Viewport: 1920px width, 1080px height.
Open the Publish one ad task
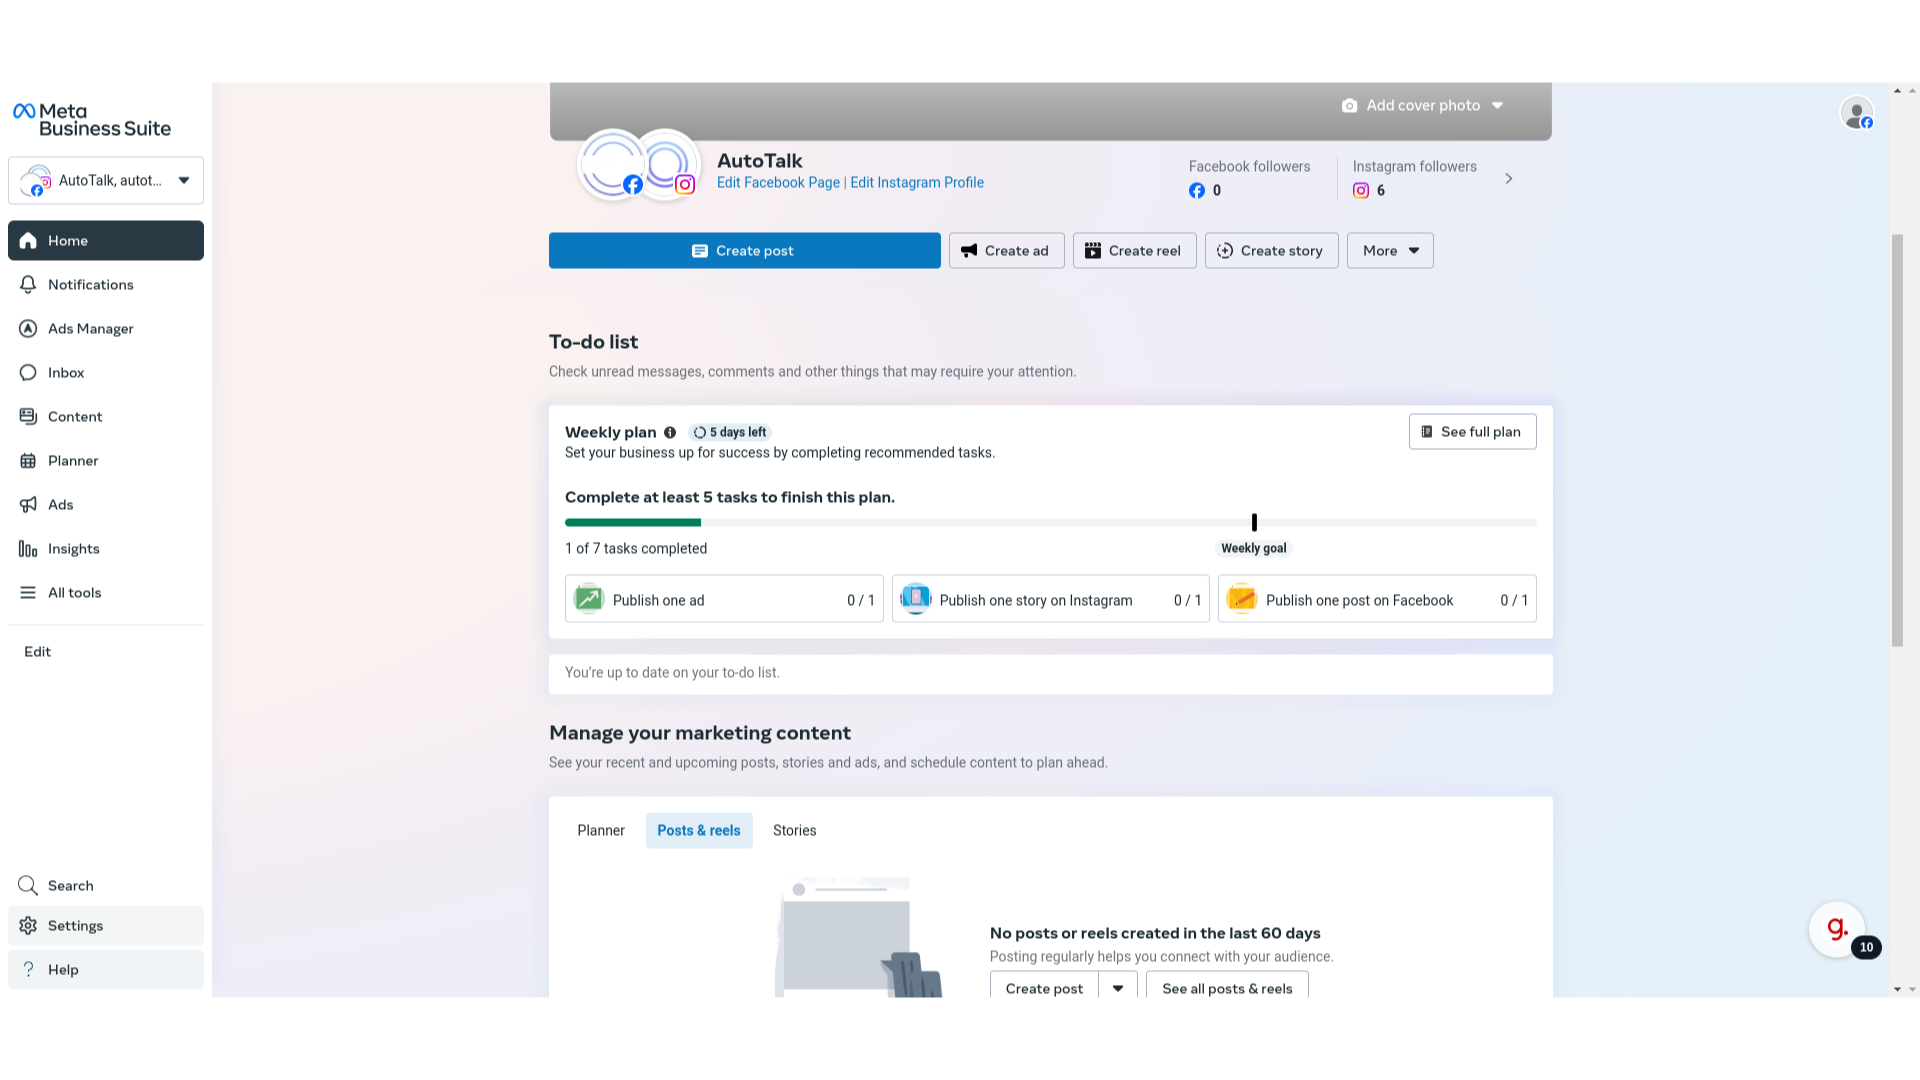(x=724, y=599)
